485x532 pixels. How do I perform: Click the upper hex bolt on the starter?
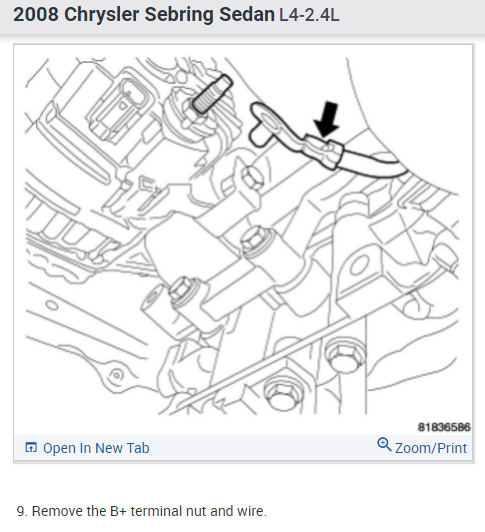coord(252,178)
